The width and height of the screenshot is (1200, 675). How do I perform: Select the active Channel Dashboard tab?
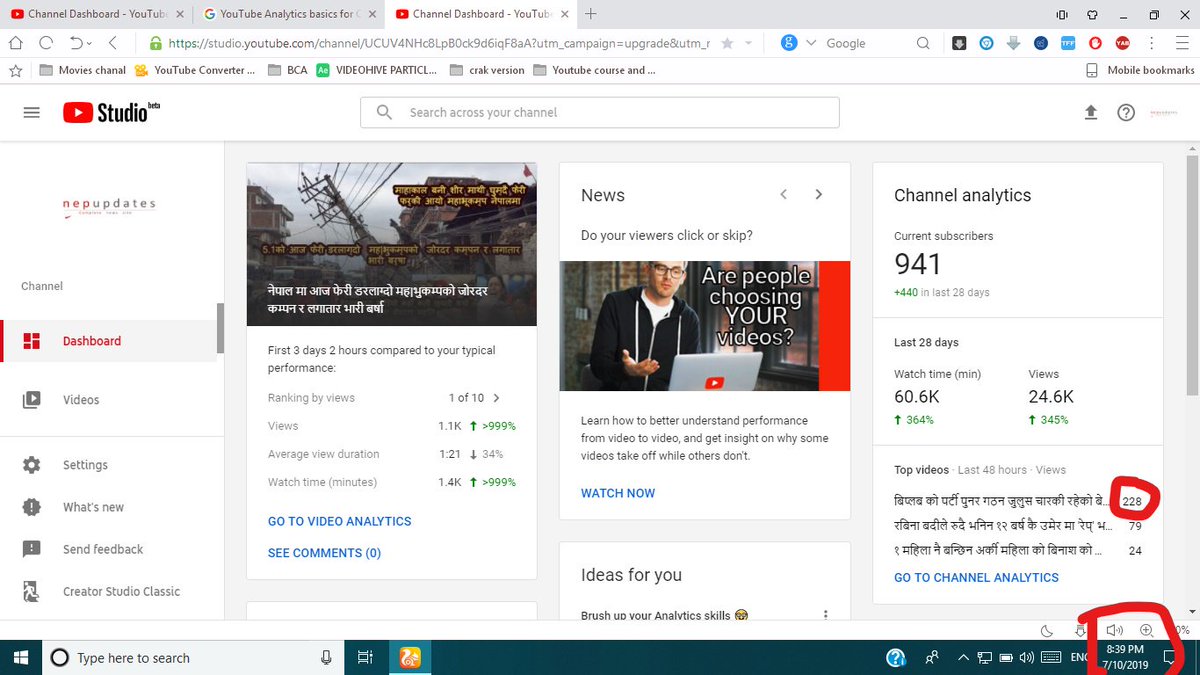point(482,14)
